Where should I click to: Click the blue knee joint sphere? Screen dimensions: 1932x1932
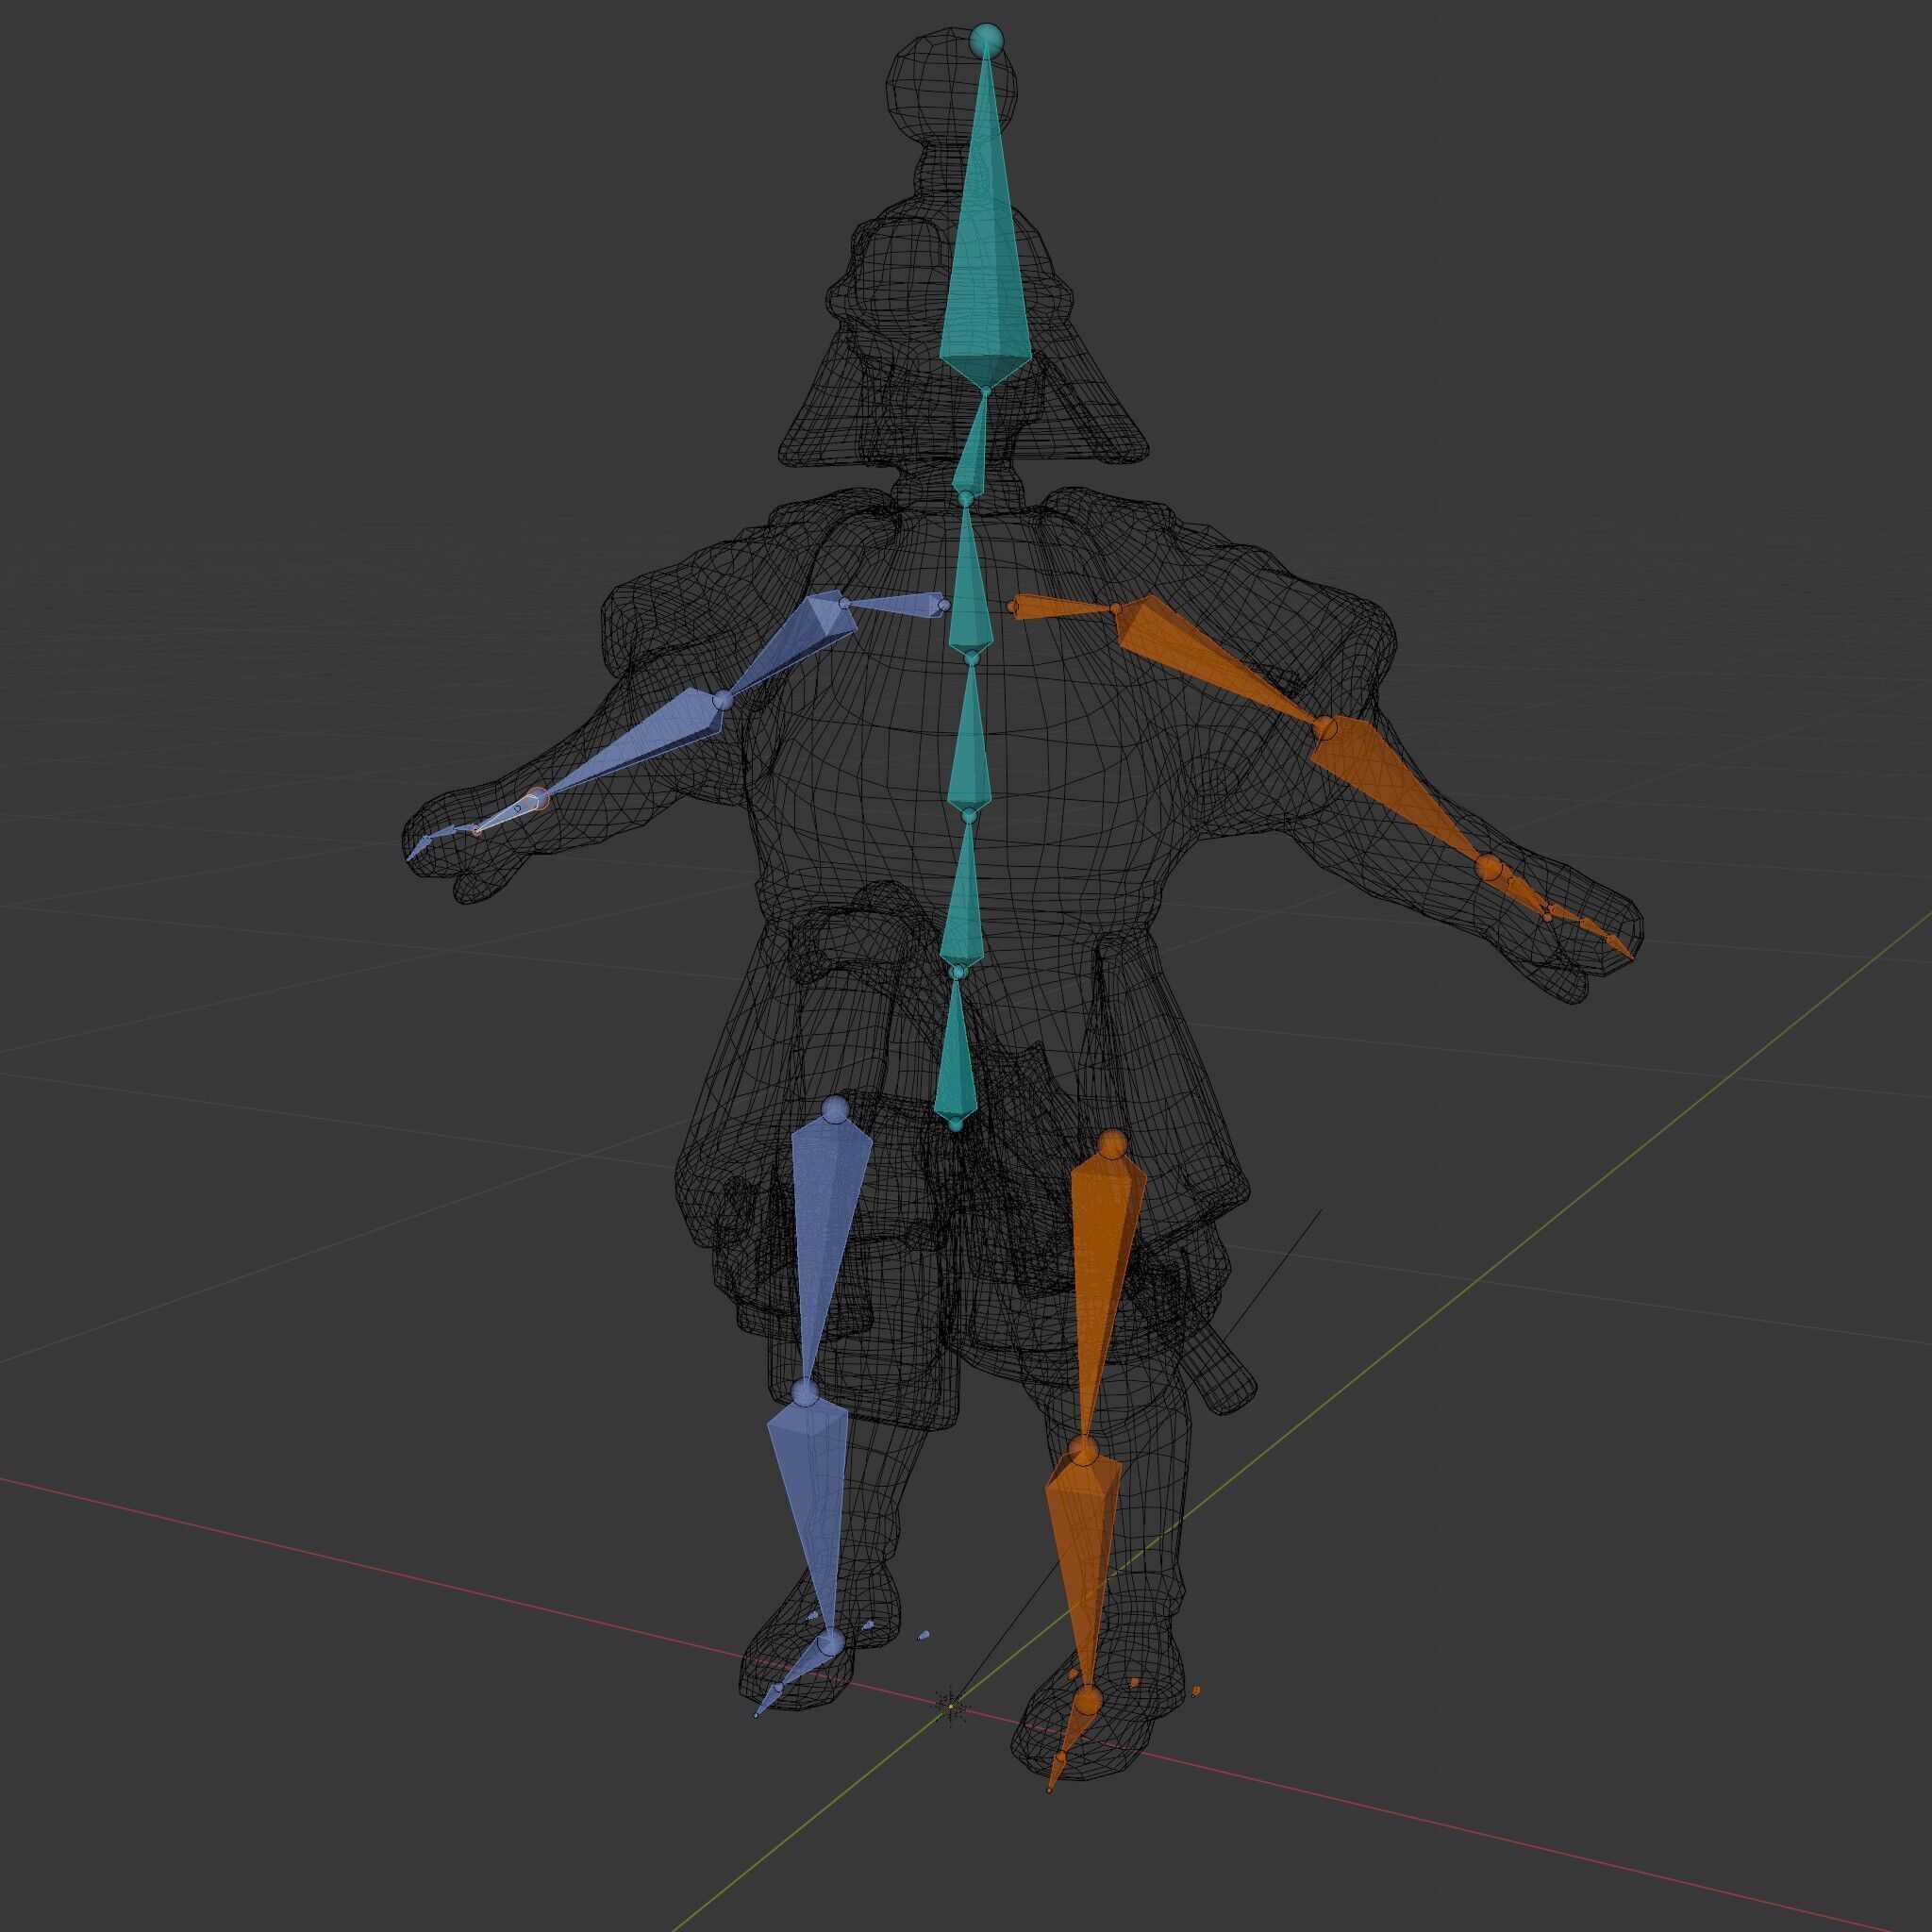coord(805,1392)
